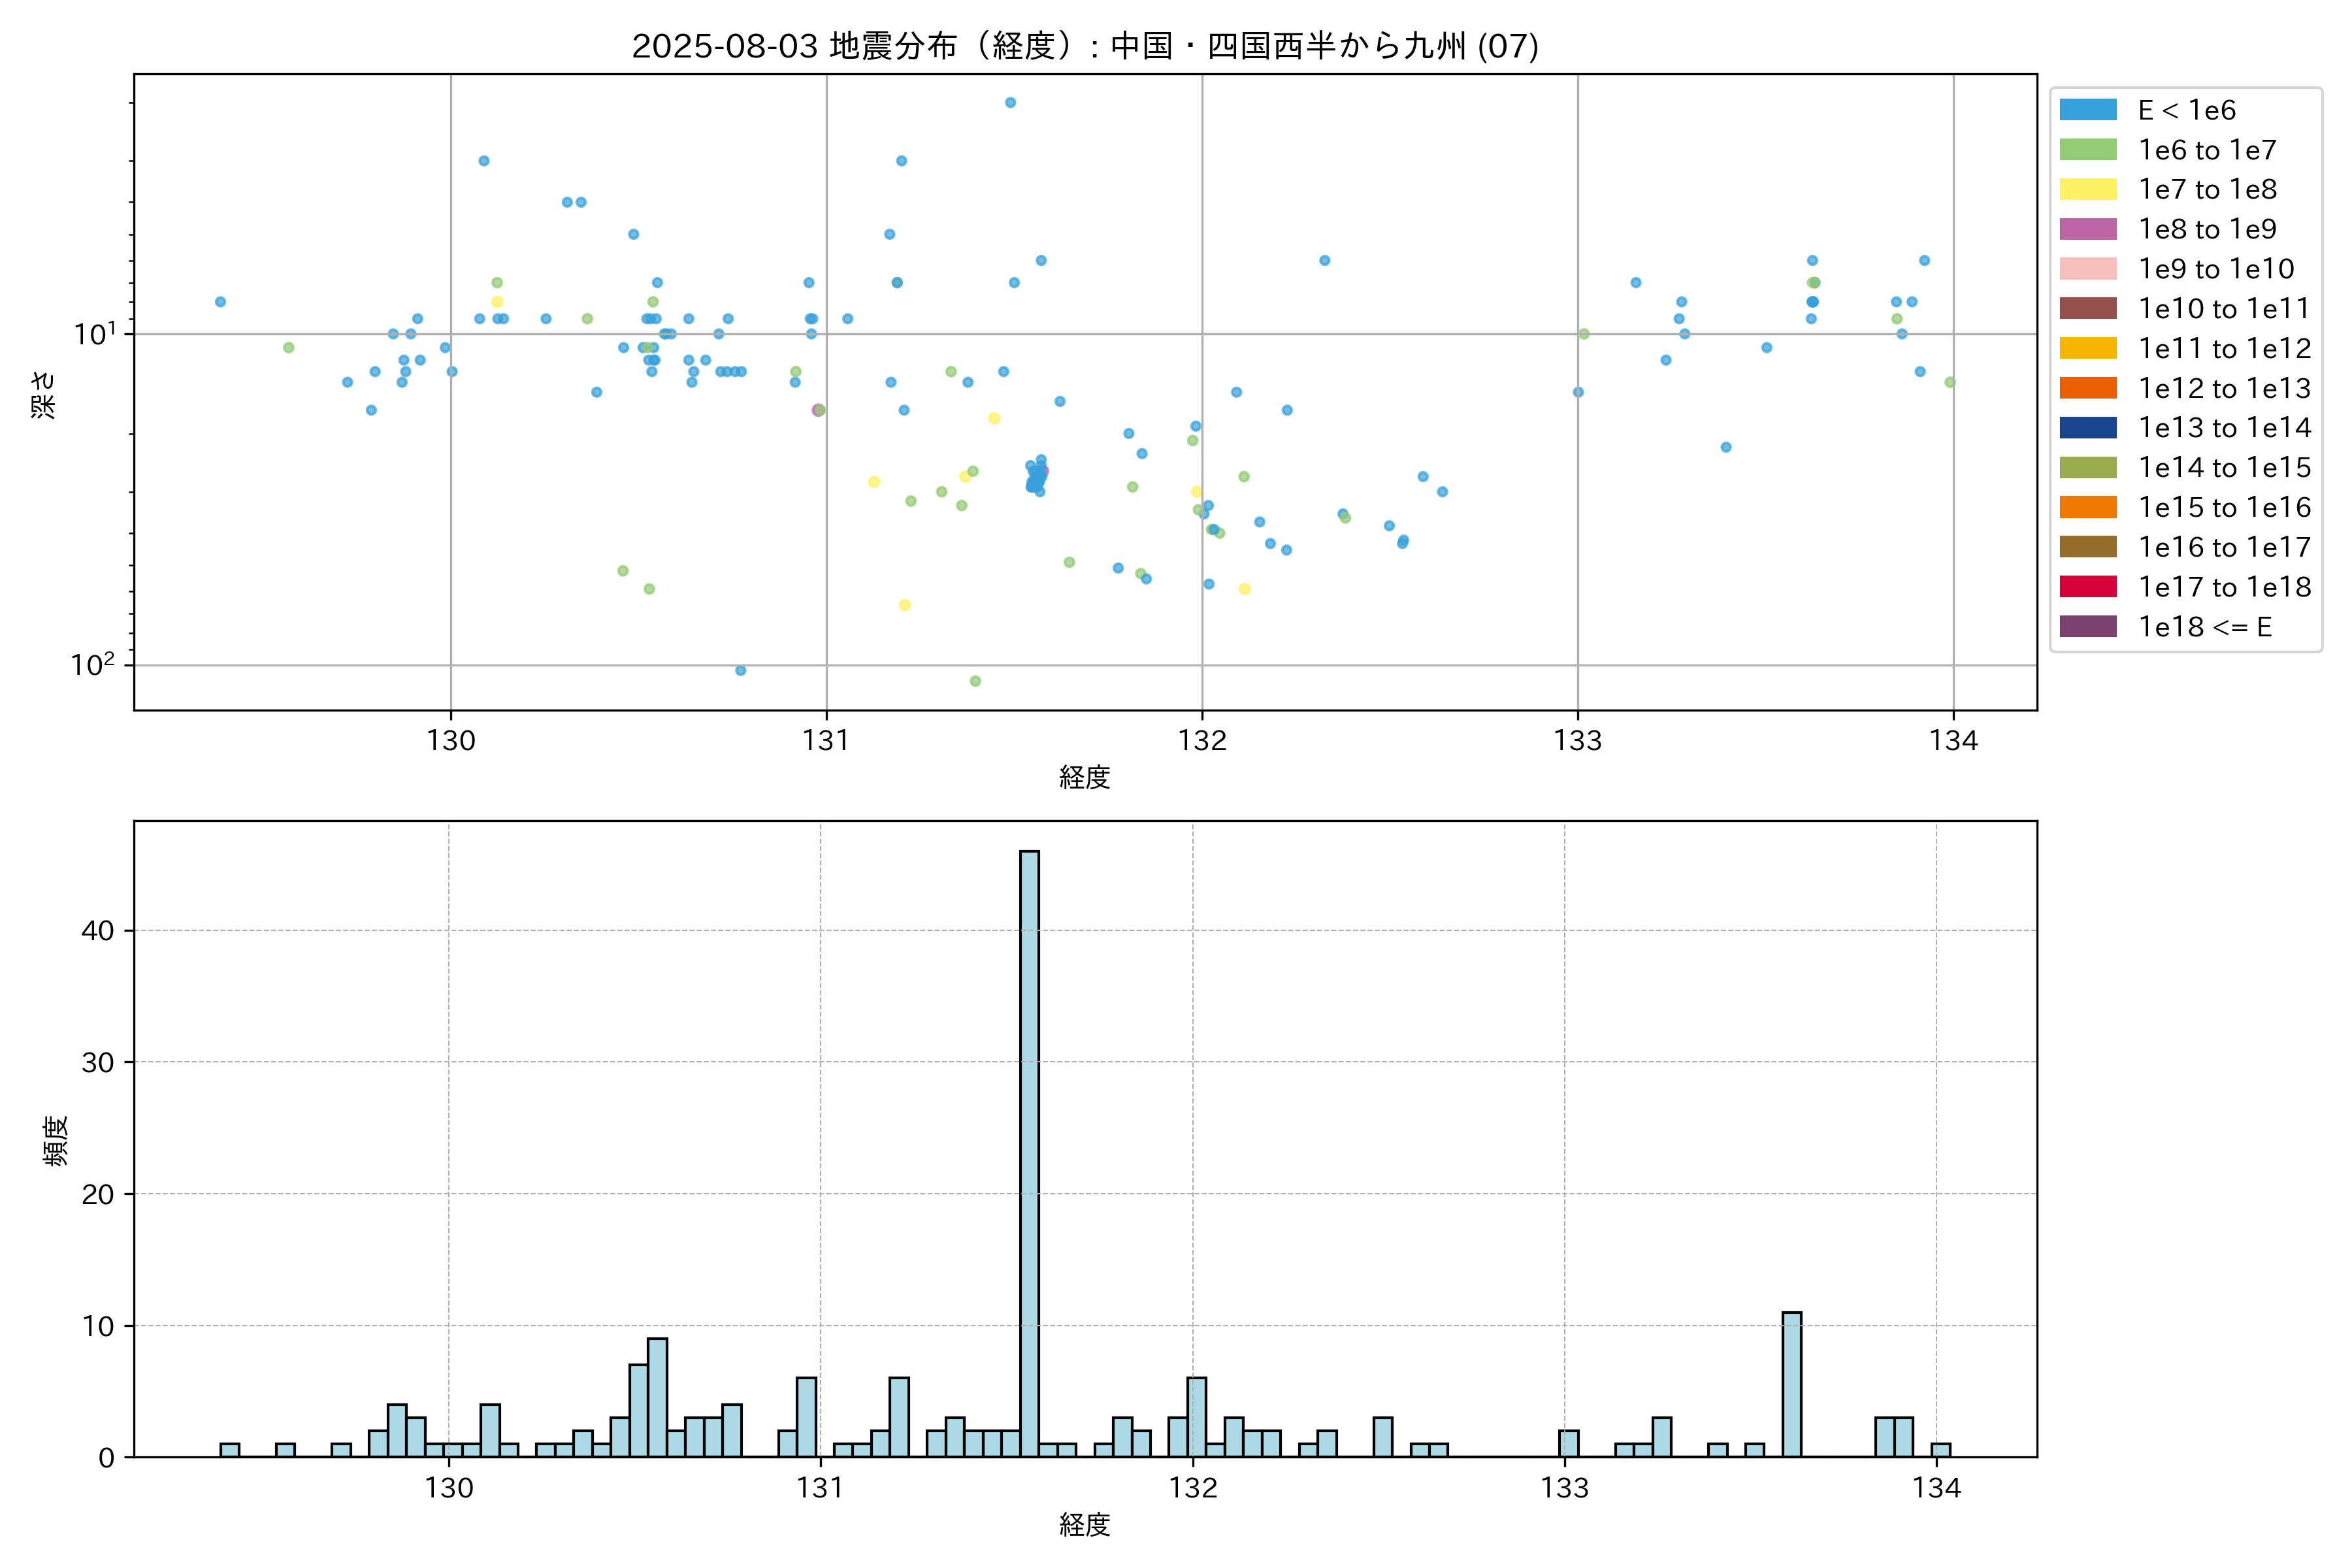Click the 経度 label under scatter plot
Viewport: 2352px width, 1568px height.
1085,777
